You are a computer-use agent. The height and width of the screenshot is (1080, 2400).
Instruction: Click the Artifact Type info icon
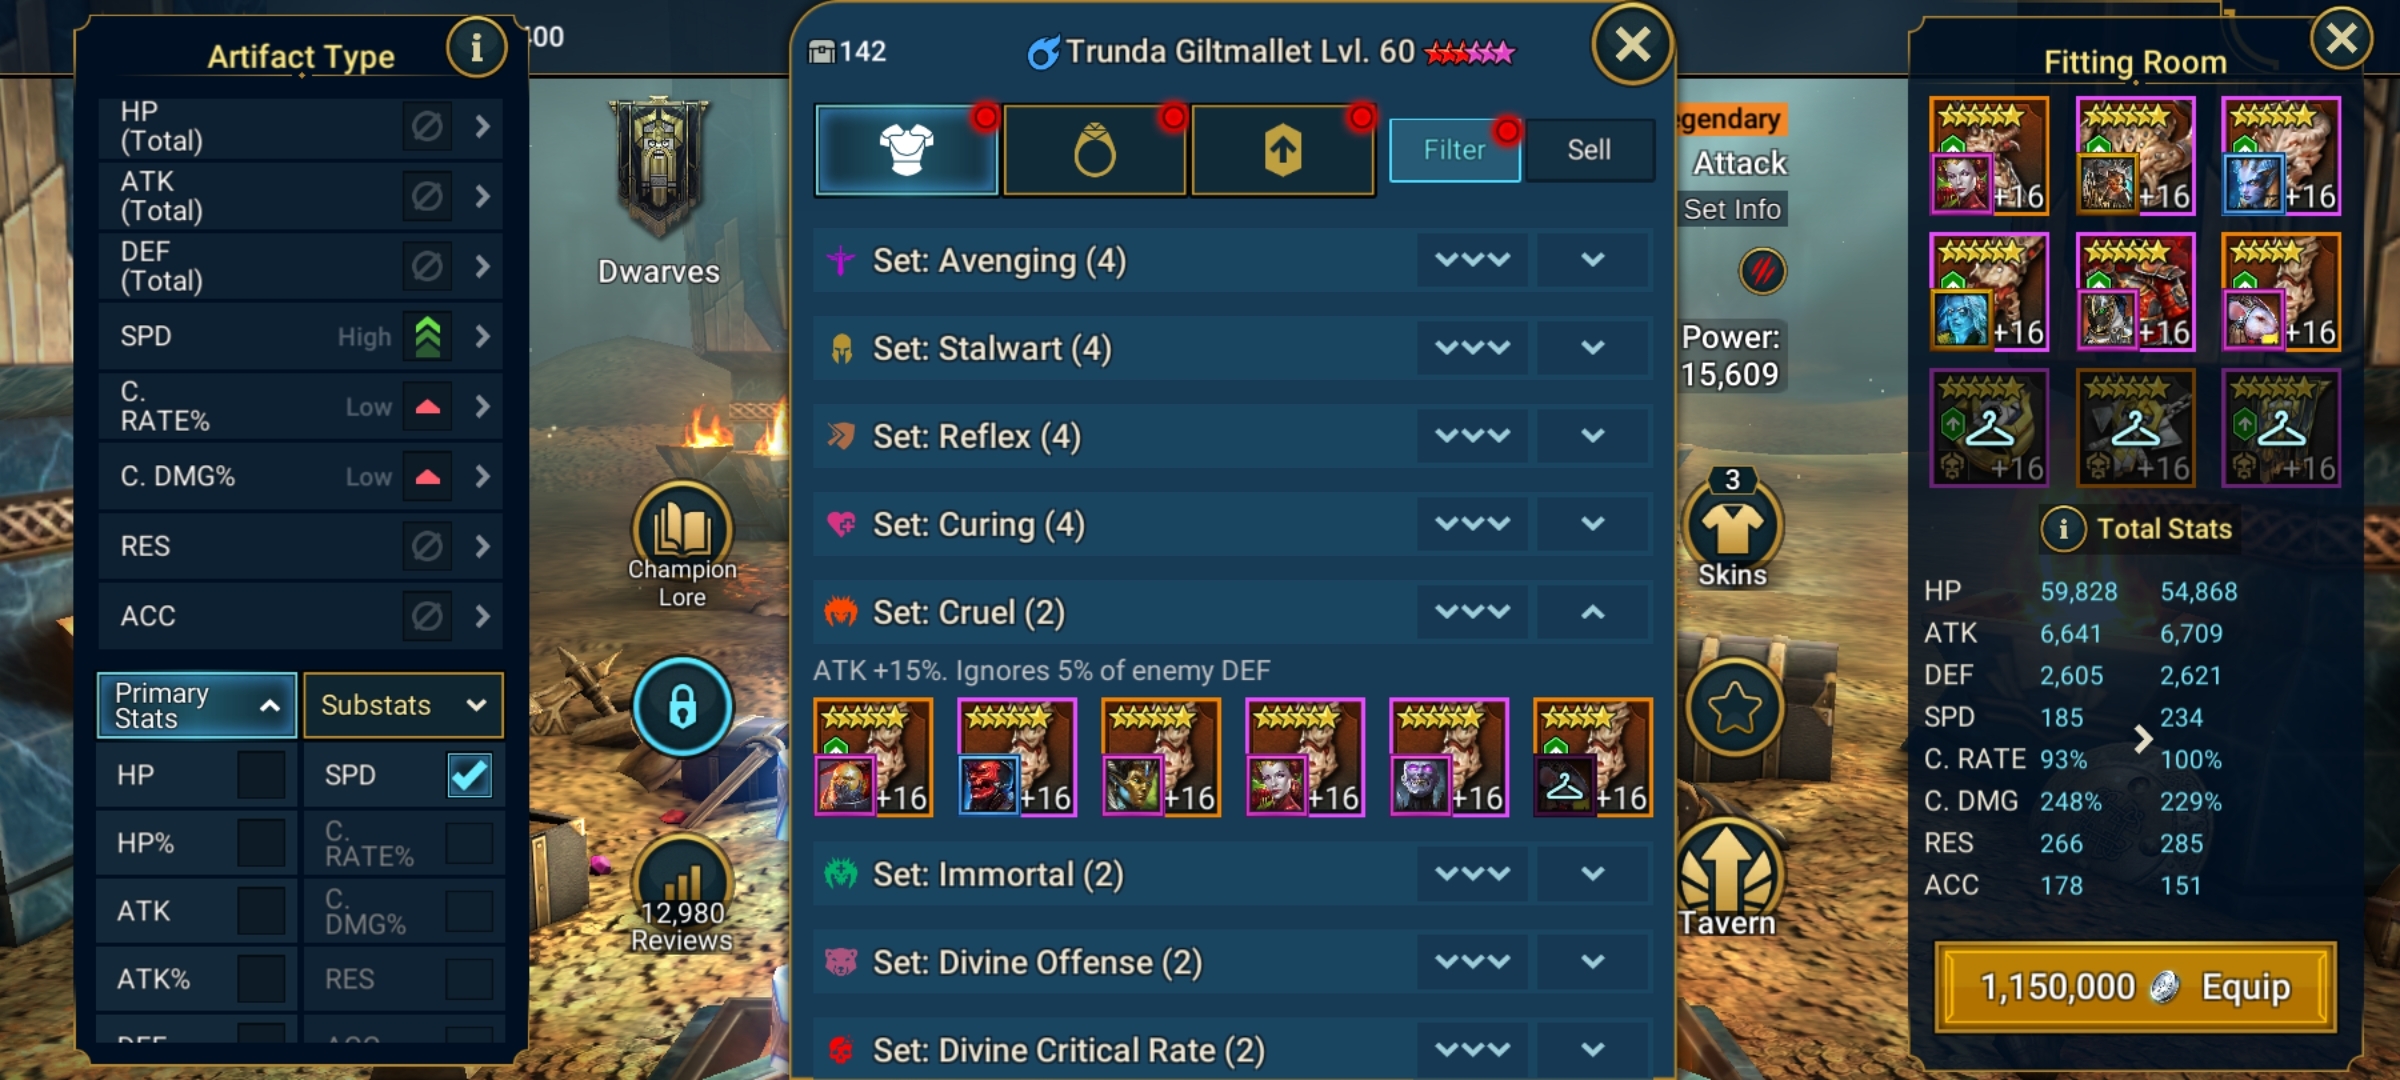coord(476,47)
